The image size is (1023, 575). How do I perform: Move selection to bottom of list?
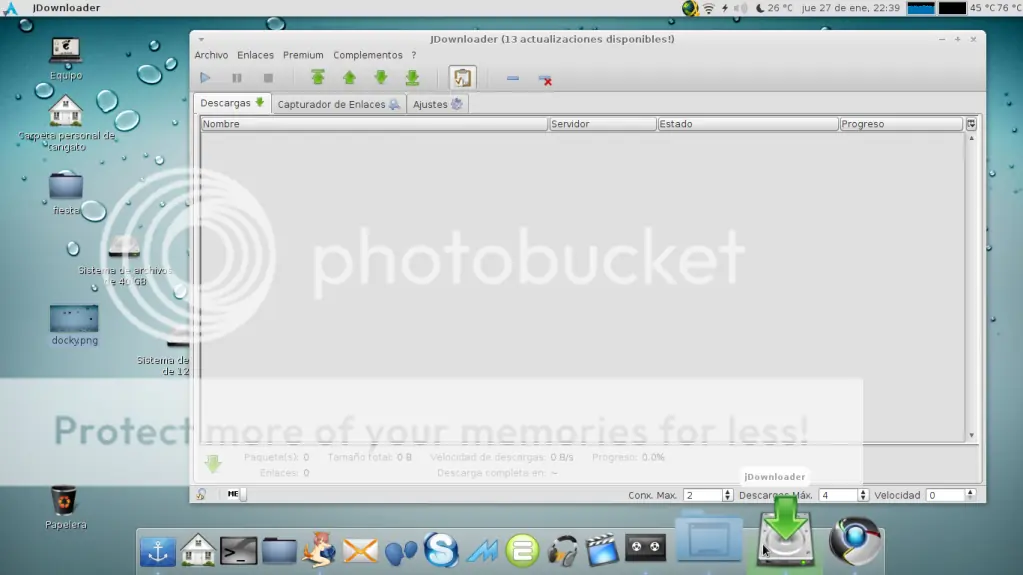(412, 78)
